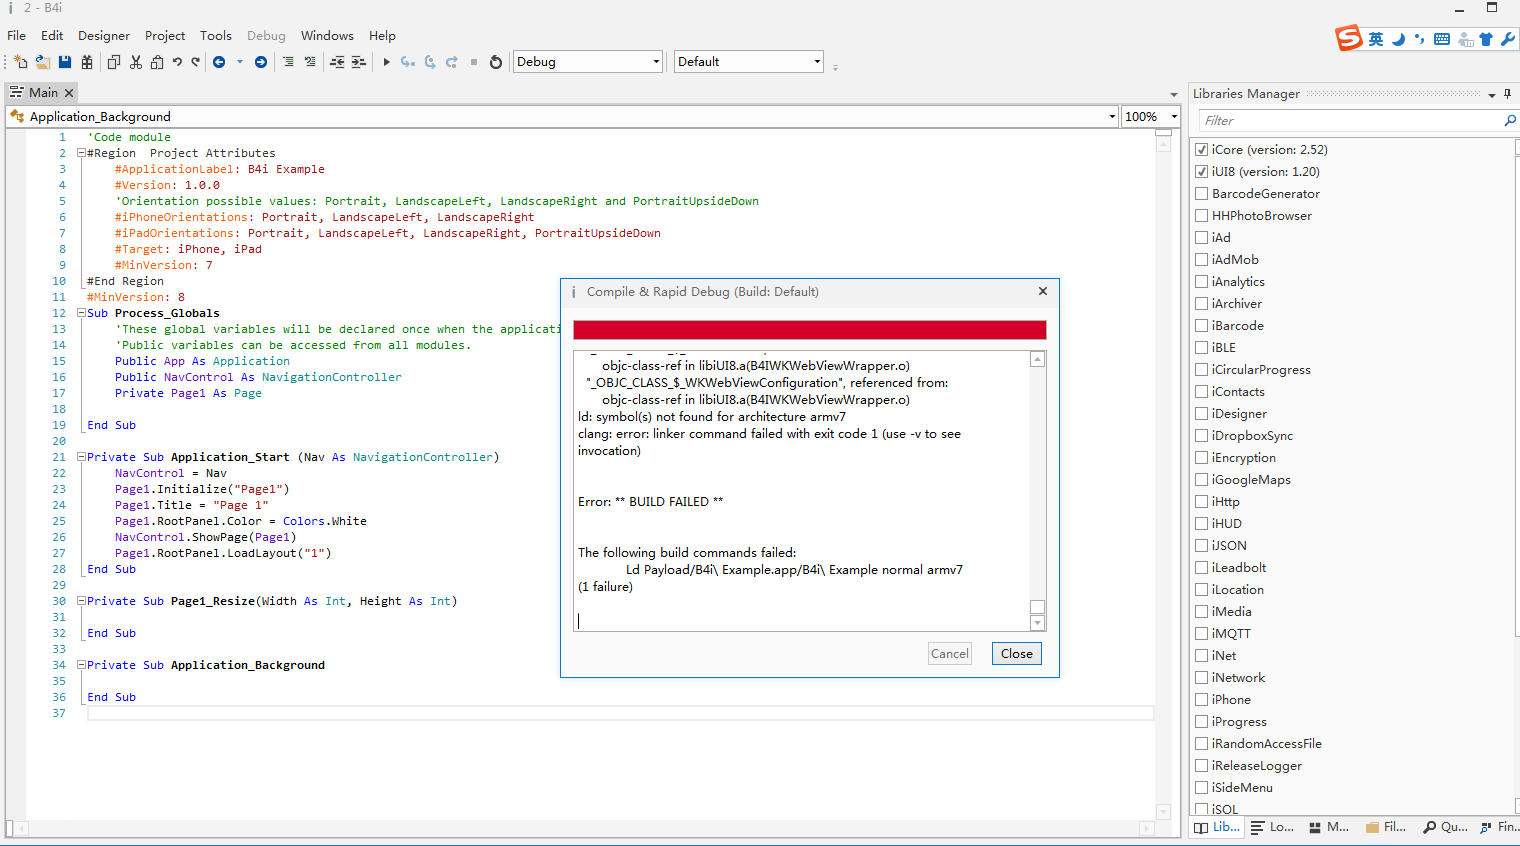Open IME tools wrench icon
This screenshot has height=846, width=1520.
pos(1508,39)
